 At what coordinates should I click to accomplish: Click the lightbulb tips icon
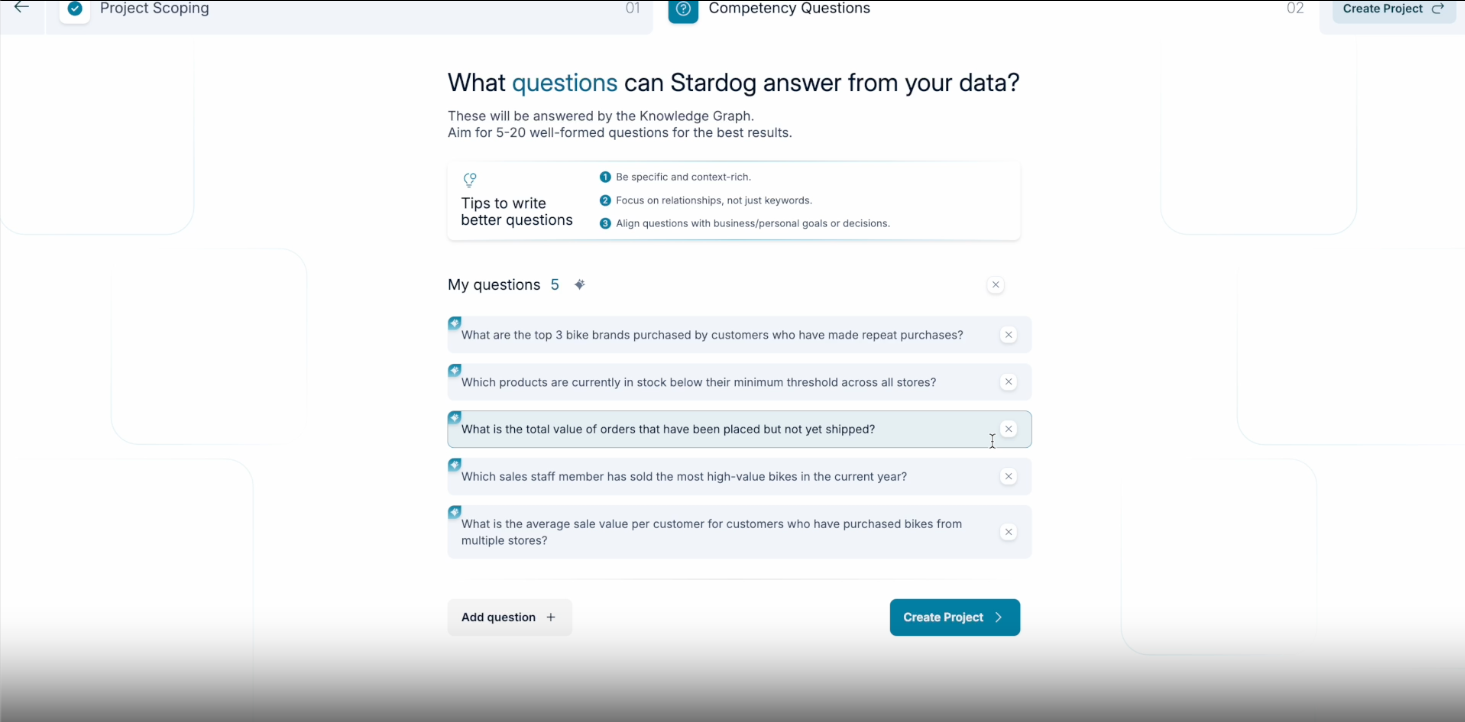click(x=470, y=180)
